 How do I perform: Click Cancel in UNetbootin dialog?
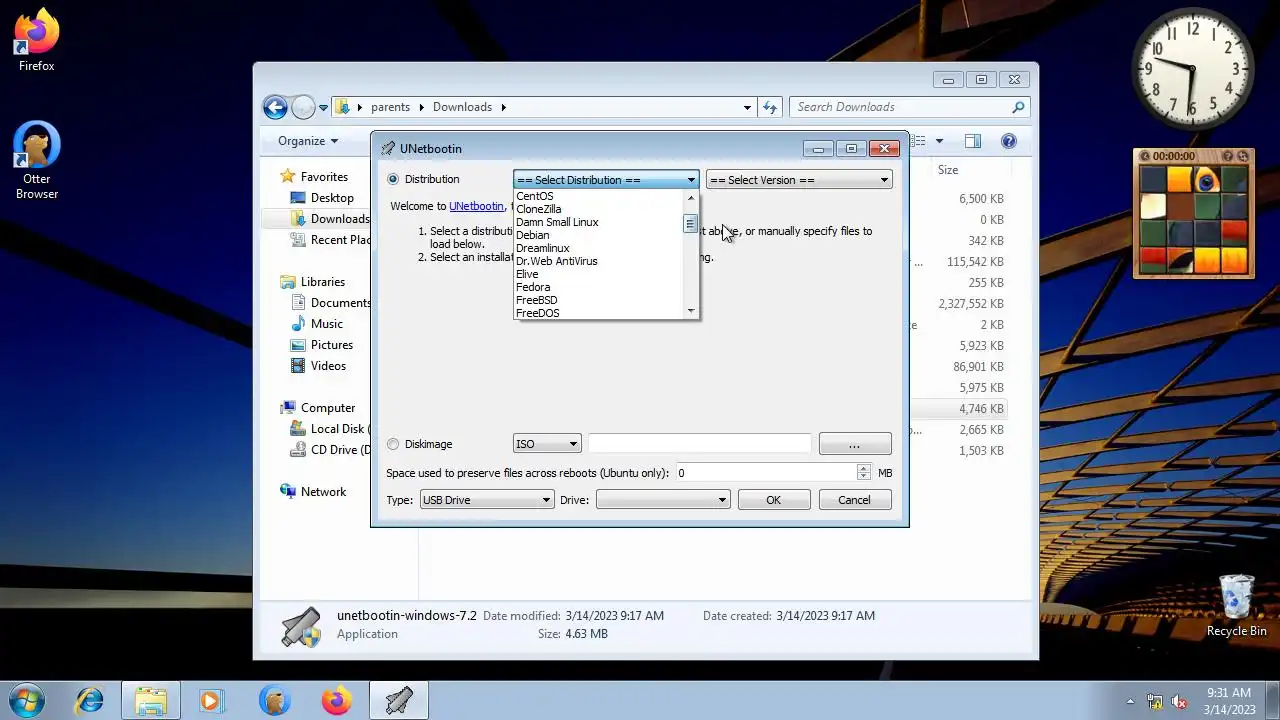855,500
